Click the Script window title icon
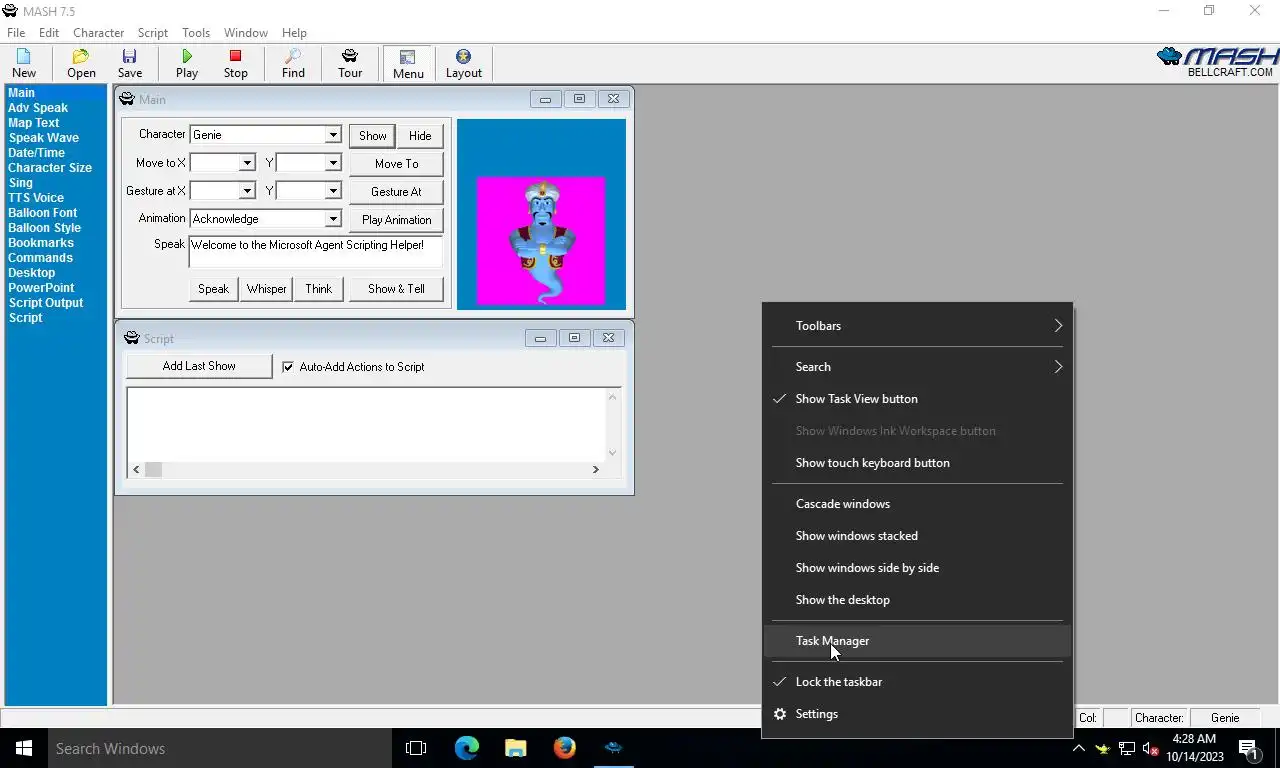 click(x=131, y=338)
